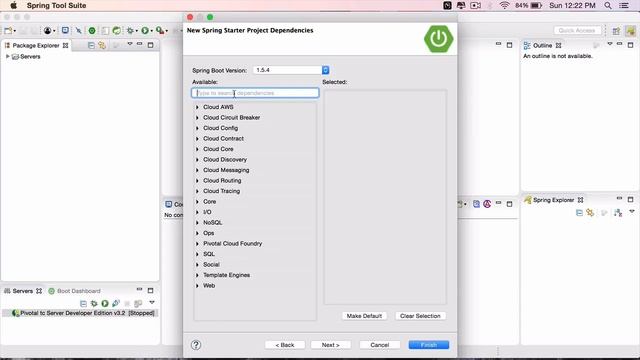Screen dimensions: 640x360
Task: Click the Run with toolbox toolbar icon
Action: tap(160, 31)
